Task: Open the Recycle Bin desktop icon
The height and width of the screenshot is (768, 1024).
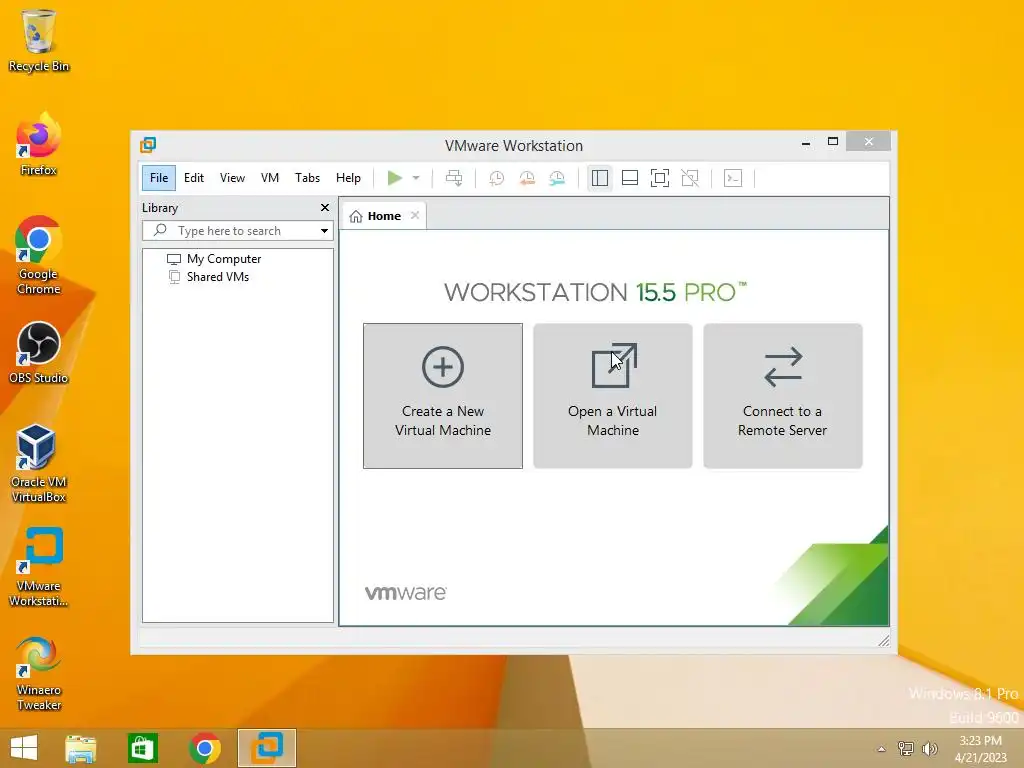Action: tap(39, 40)
